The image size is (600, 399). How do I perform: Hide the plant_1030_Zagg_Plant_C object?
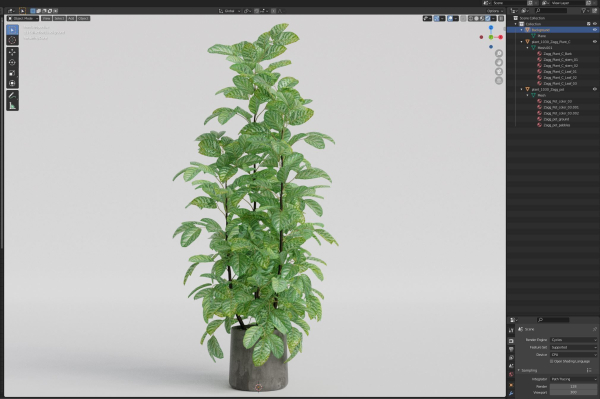click(595, 41)
